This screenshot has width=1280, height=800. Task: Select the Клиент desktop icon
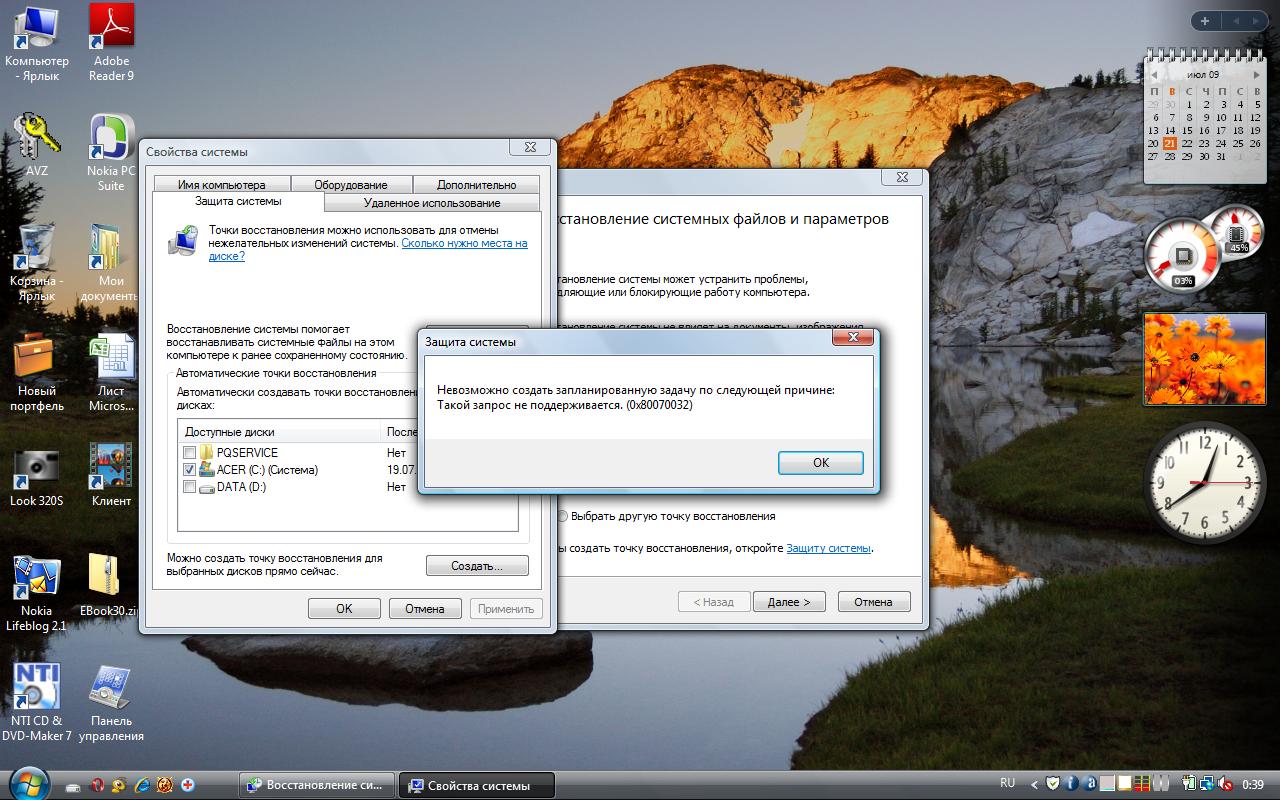tap(111, 476)
